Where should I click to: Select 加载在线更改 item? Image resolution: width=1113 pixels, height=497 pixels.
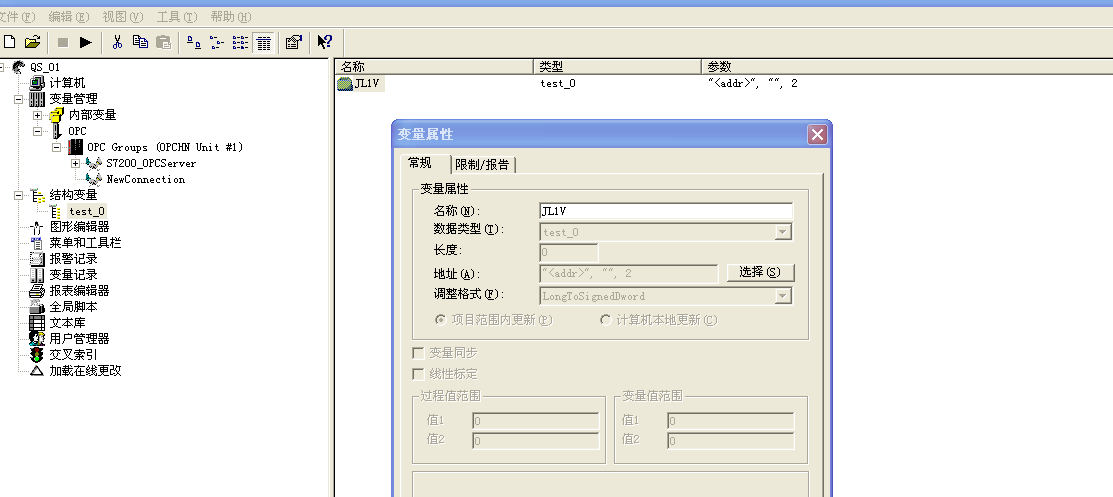click(x=85, y=371)
